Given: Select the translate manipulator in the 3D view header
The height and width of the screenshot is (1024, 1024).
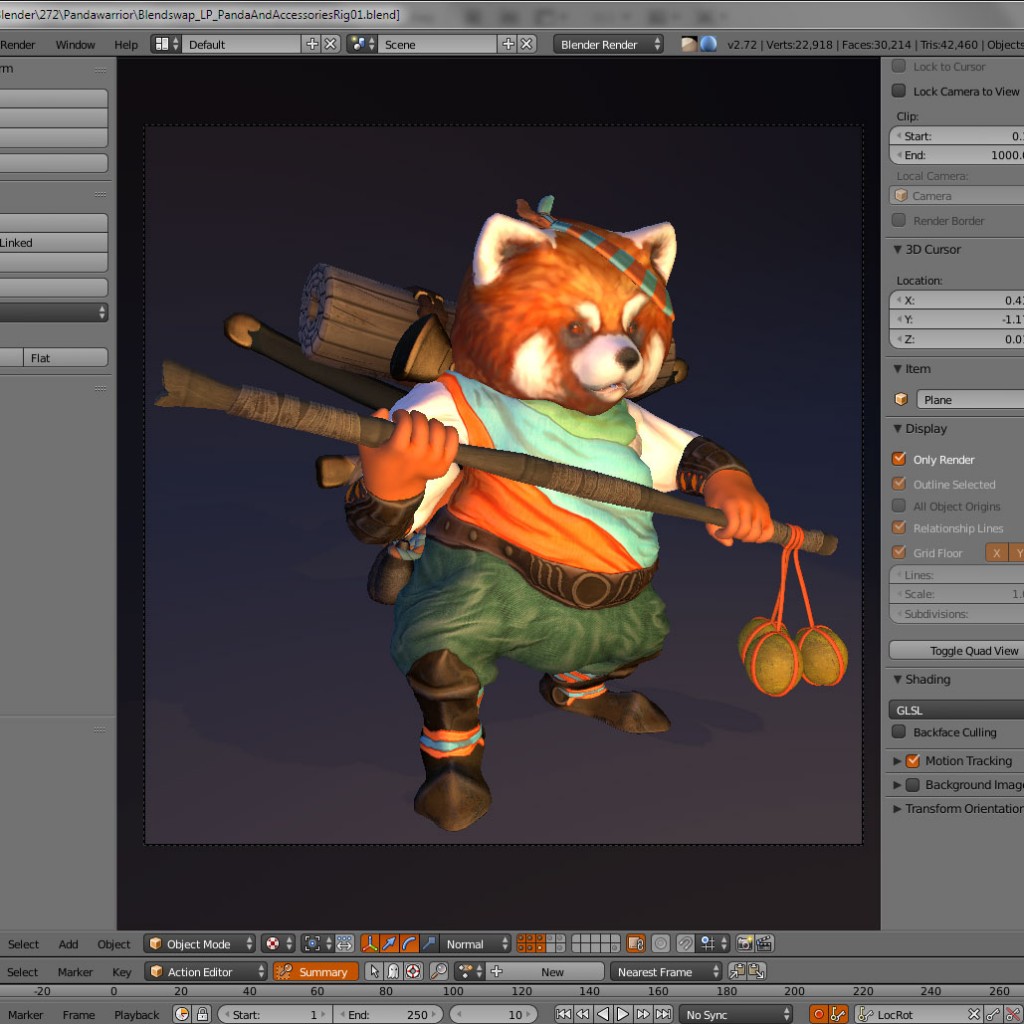Looking at the screenshot, I should tap(389, 944).
